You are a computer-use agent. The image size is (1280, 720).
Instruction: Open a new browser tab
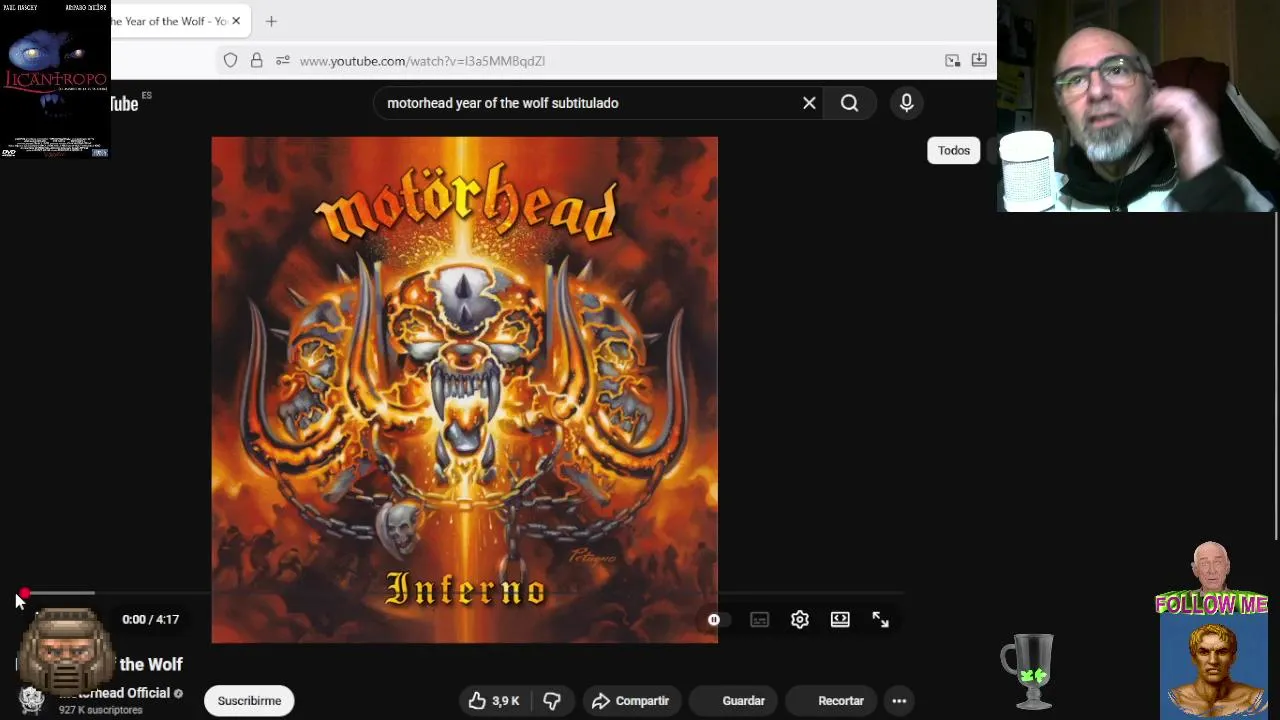[x=271, y=21]
